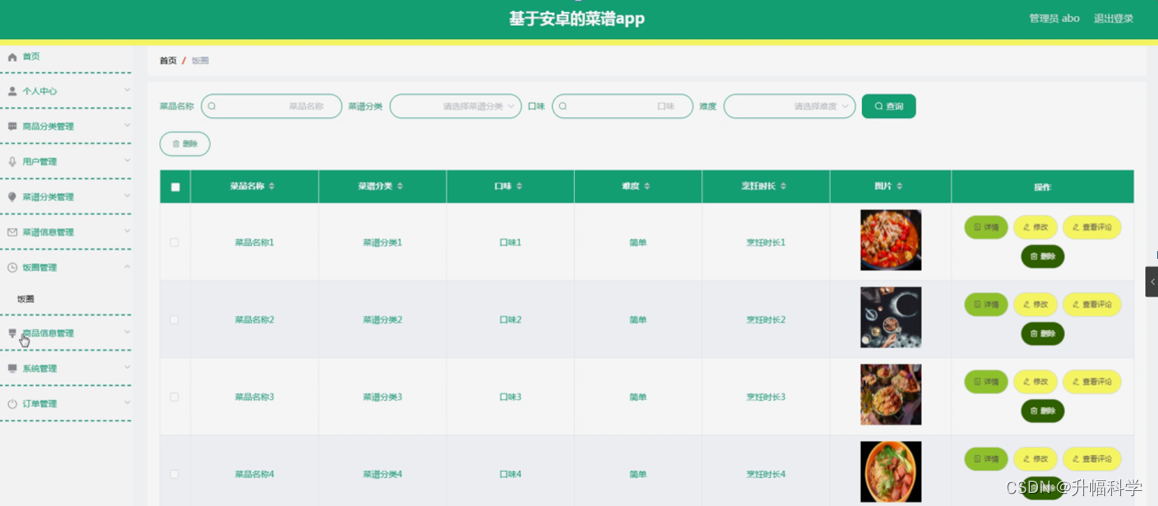
Task: Select the 饭圈 submenu item in the sidebar
Action: (x=26, y=299)
